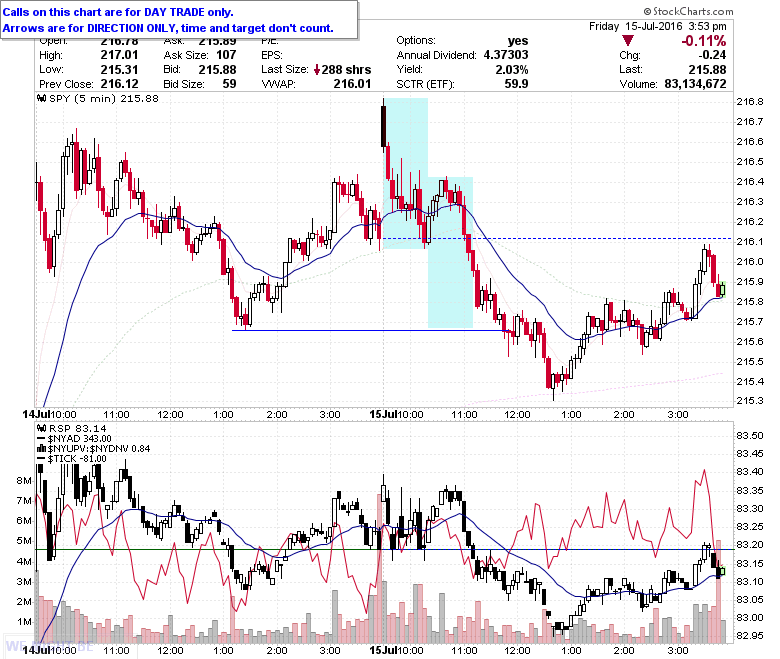Viewport: 780px width, 659px height.
Task: Click the 216.8 price axis label
Action: click(750, 102)
